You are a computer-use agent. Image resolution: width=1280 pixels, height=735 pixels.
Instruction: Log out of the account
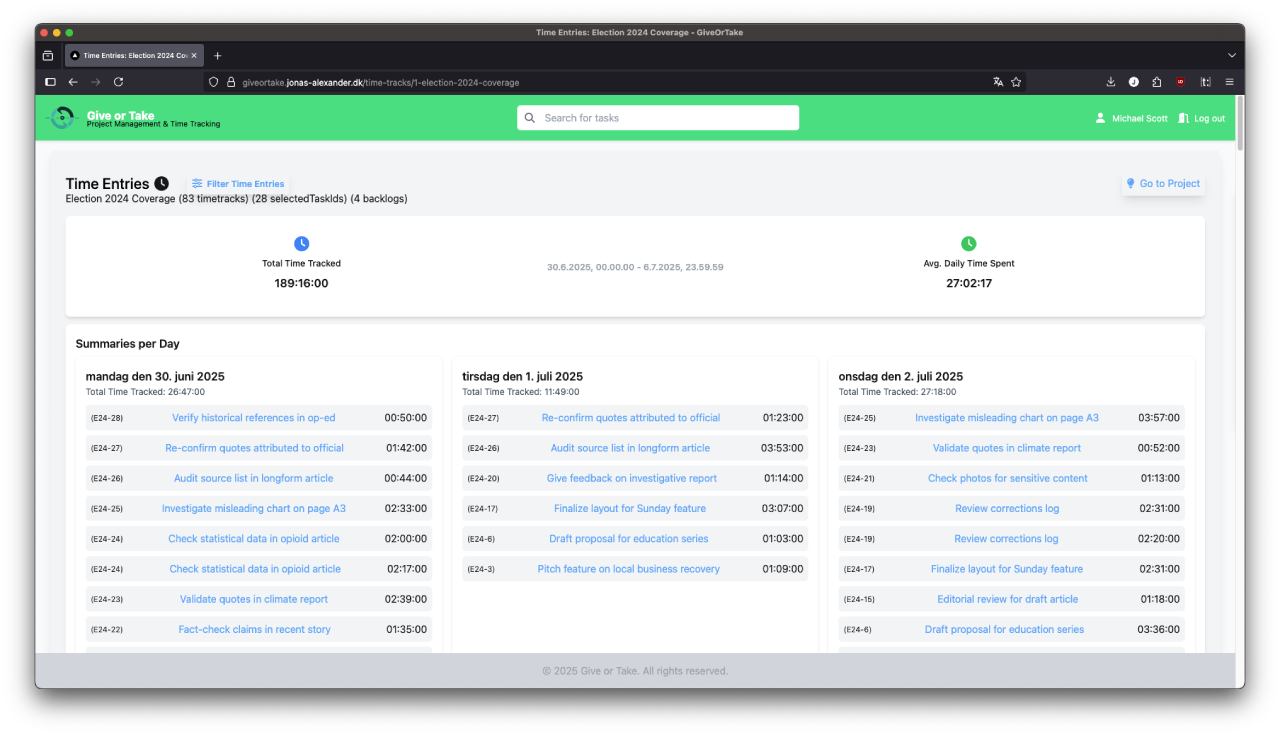point(1201,118)
